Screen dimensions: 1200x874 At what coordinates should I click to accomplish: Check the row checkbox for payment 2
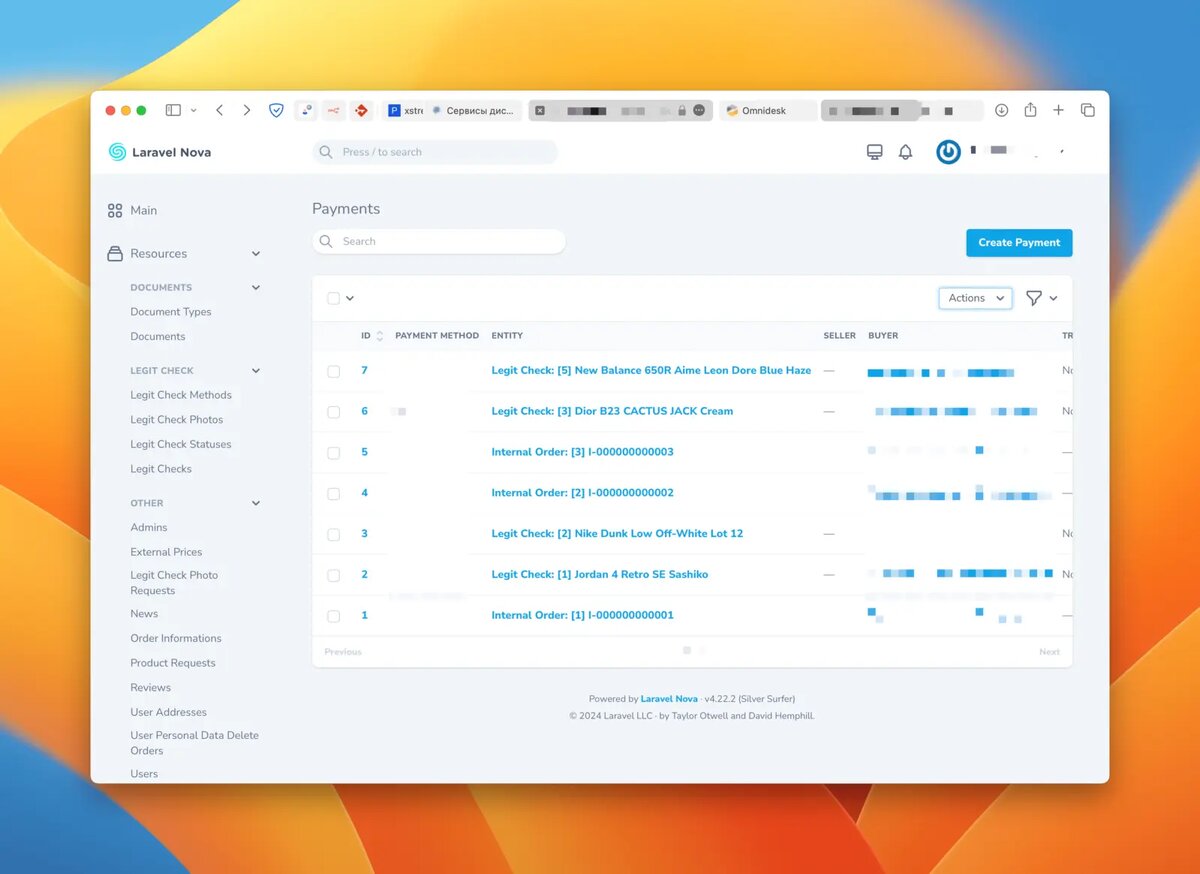334,575
